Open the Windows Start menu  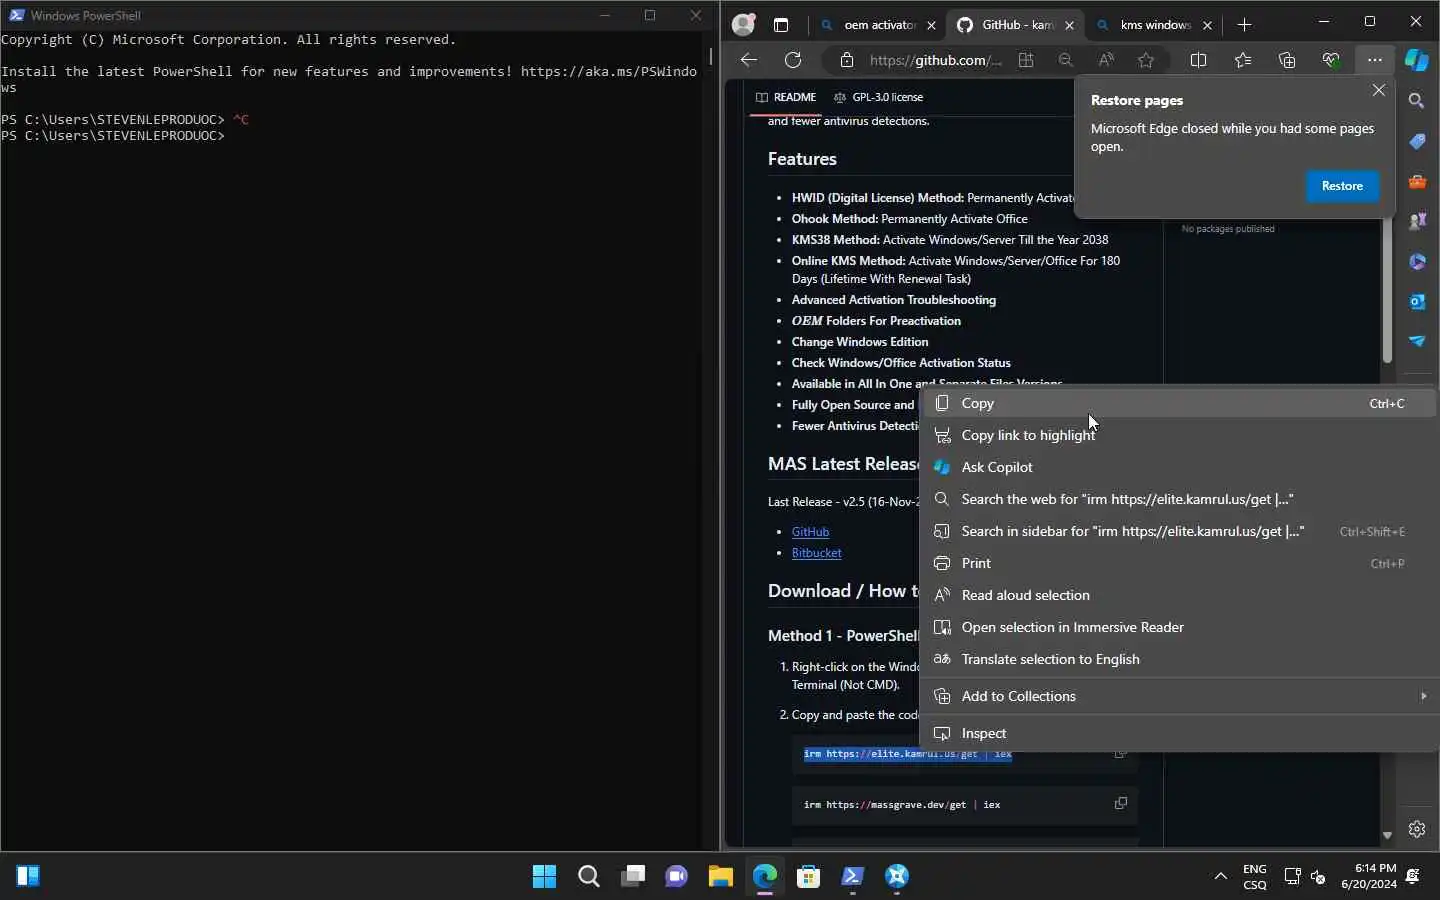tap(544, 876)
